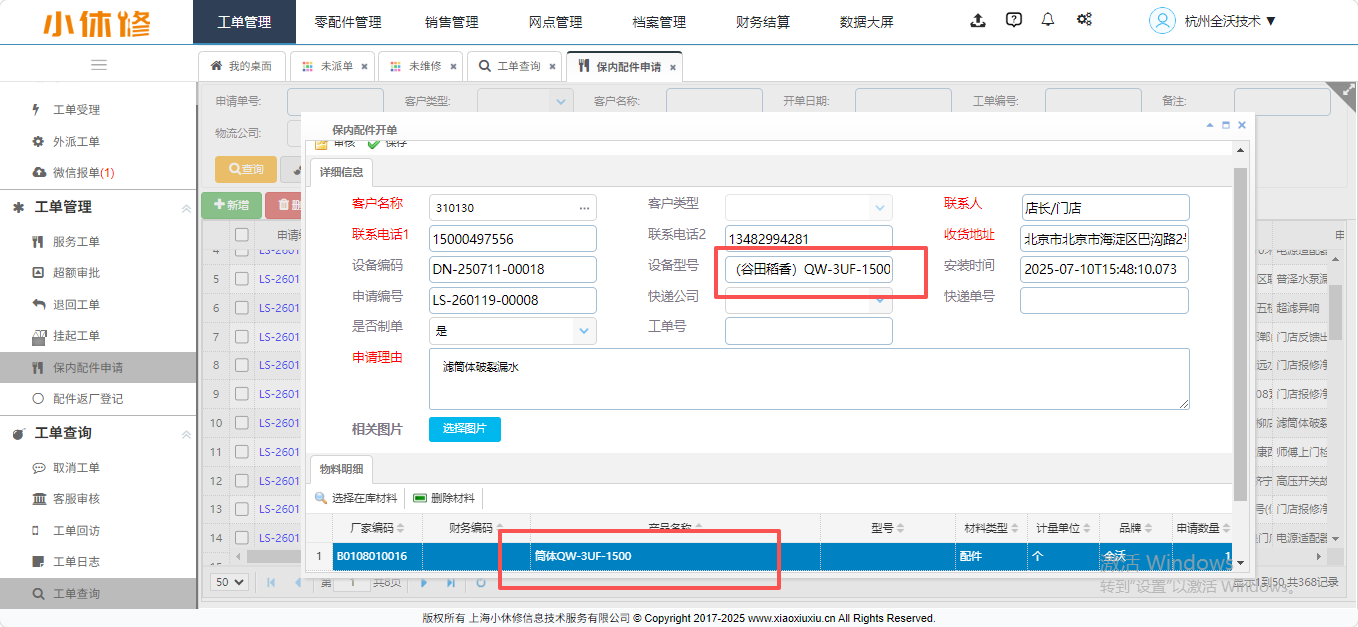Click the notification bell icon

coord(1048,20)
